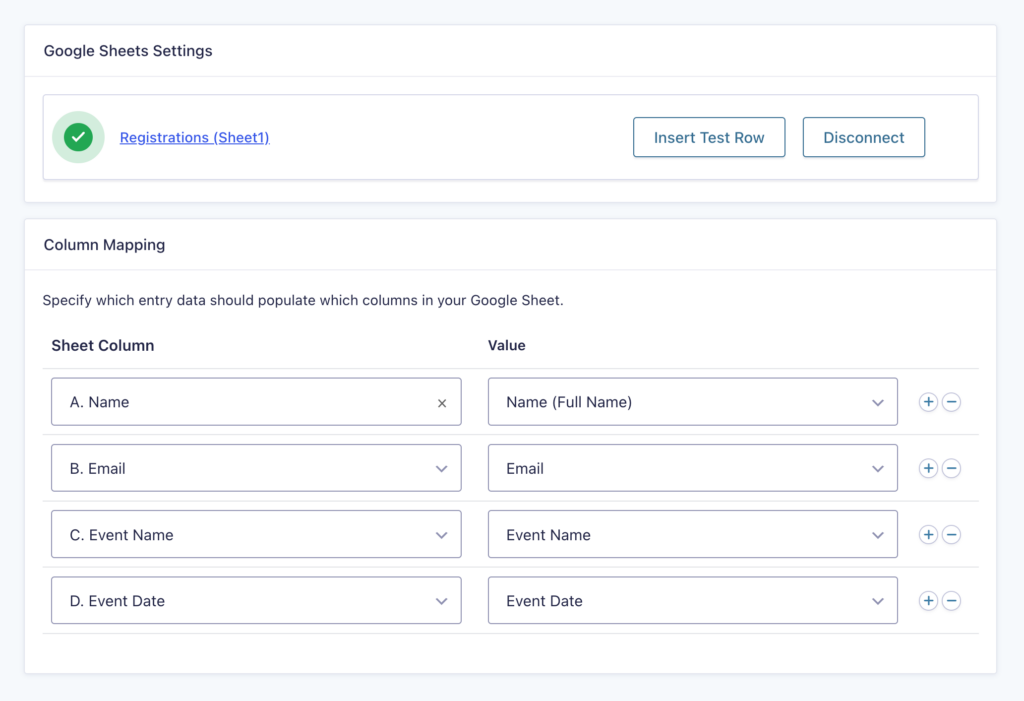Click the Insert Test Row button
Screen dimensions: 1024x701
[709, 137]
